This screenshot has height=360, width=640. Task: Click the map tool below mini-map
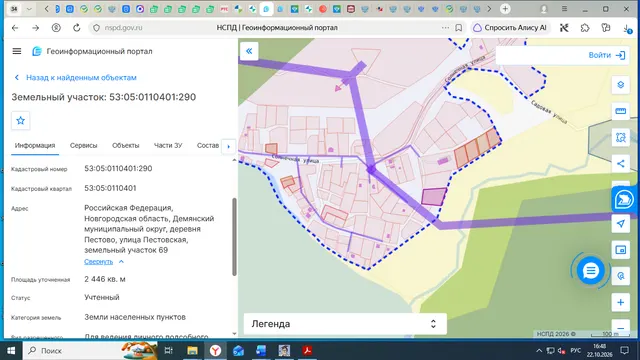(x=620, y=276)
